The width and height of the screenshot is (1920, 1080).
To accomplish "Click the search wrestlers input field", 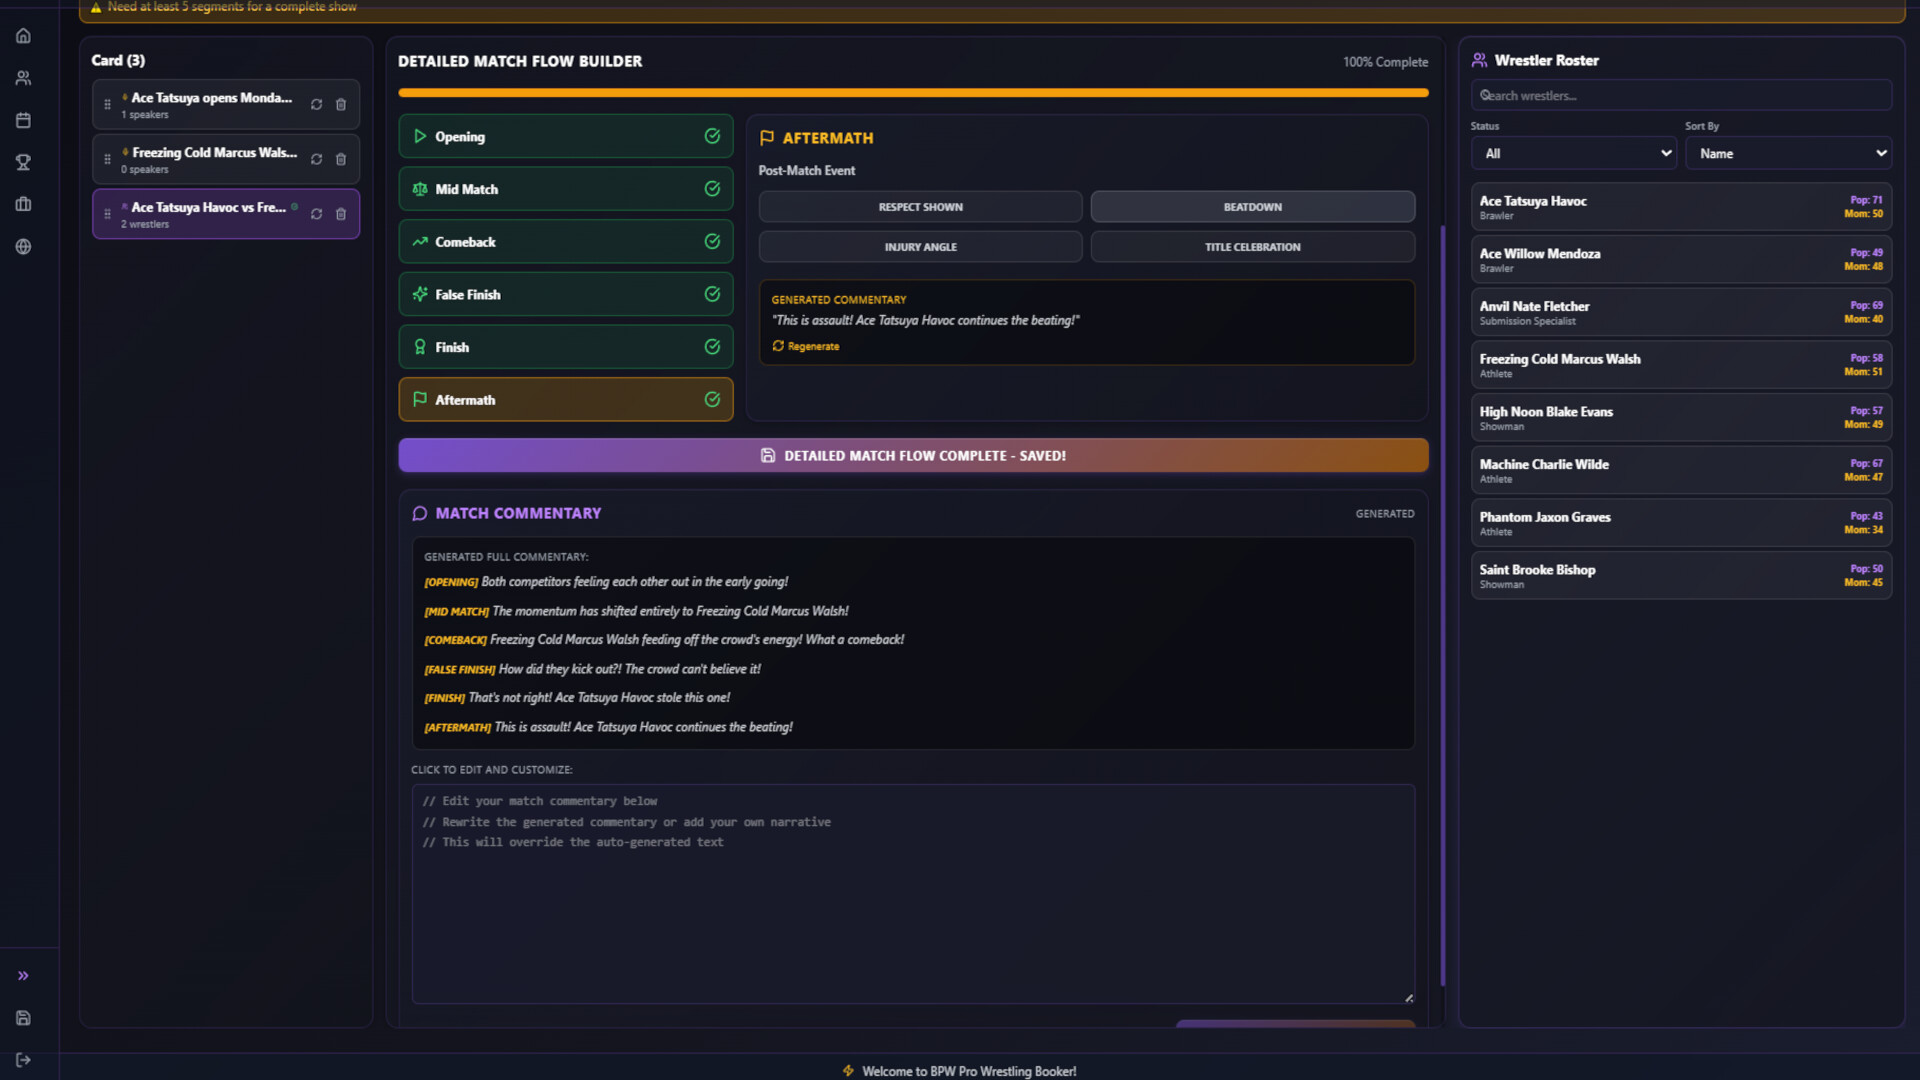I will pos(1680,95).
